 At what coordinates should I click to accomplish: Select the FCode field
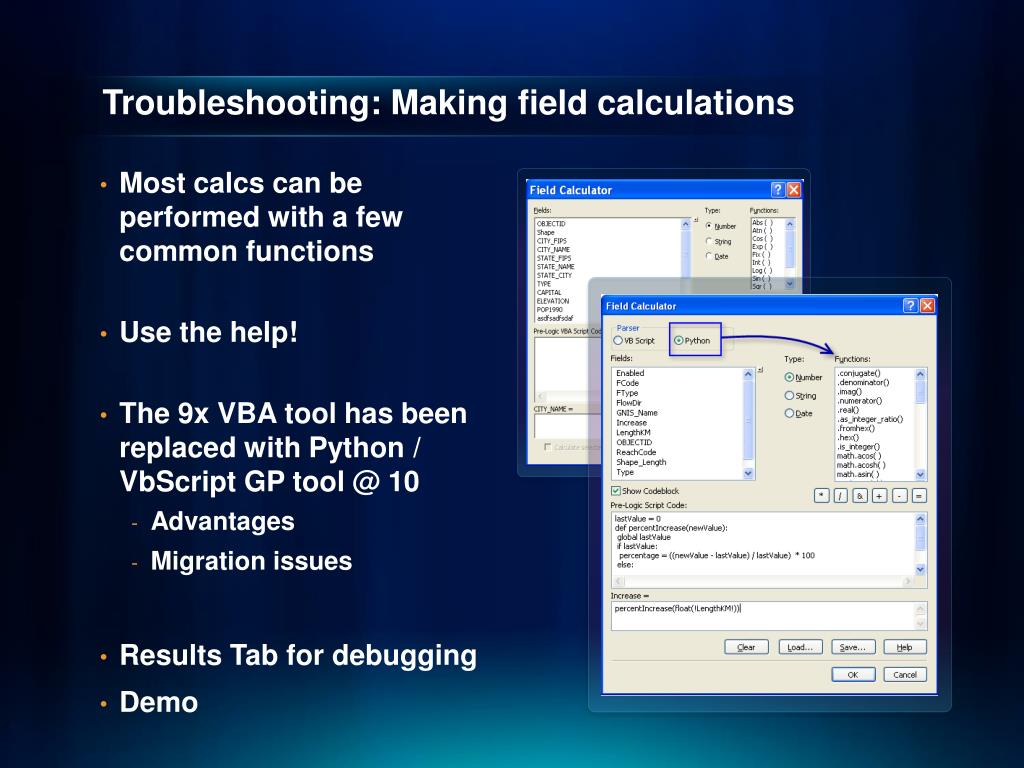(x=628, y=383)
